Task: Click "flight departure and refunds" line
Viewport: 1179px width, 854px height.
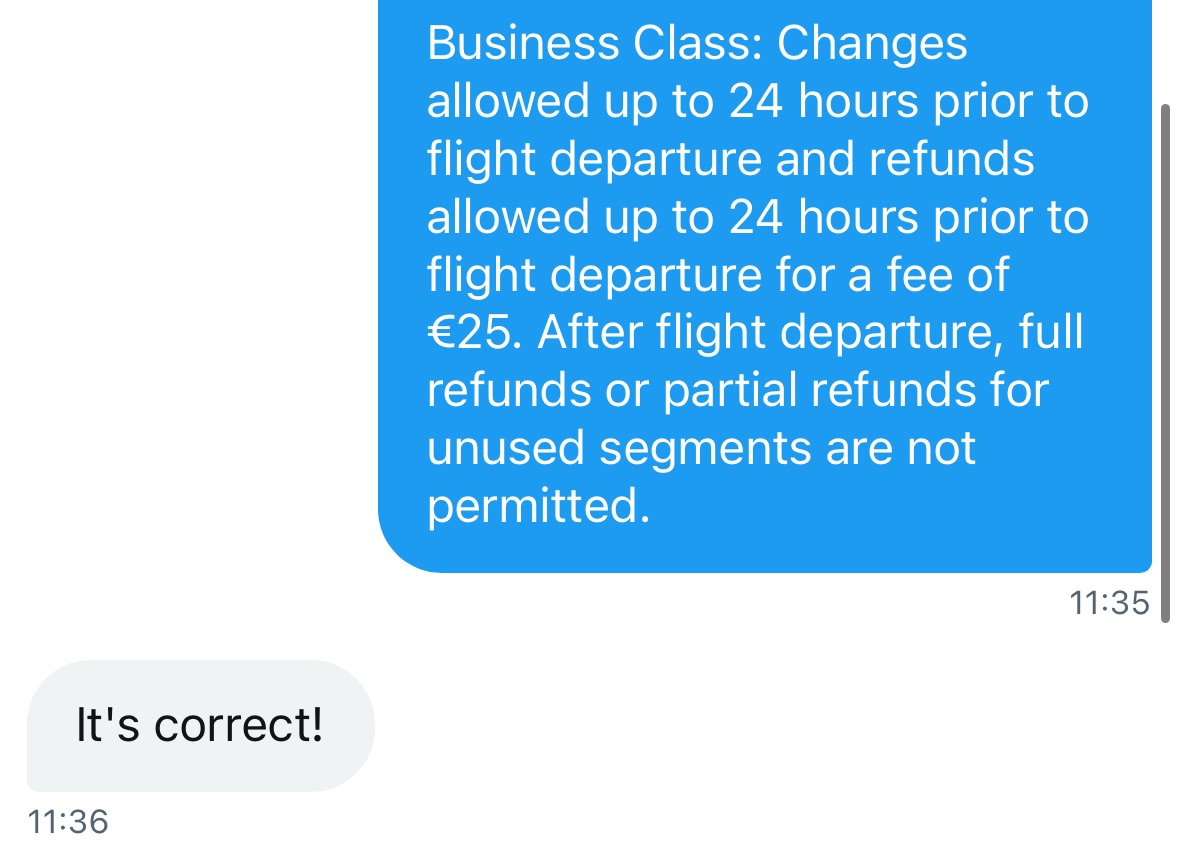Action: 730,160
